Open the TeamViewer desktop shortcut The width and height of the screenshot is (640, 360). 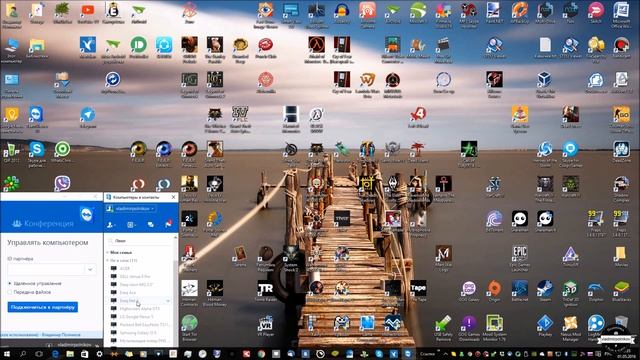coord(37,118)
